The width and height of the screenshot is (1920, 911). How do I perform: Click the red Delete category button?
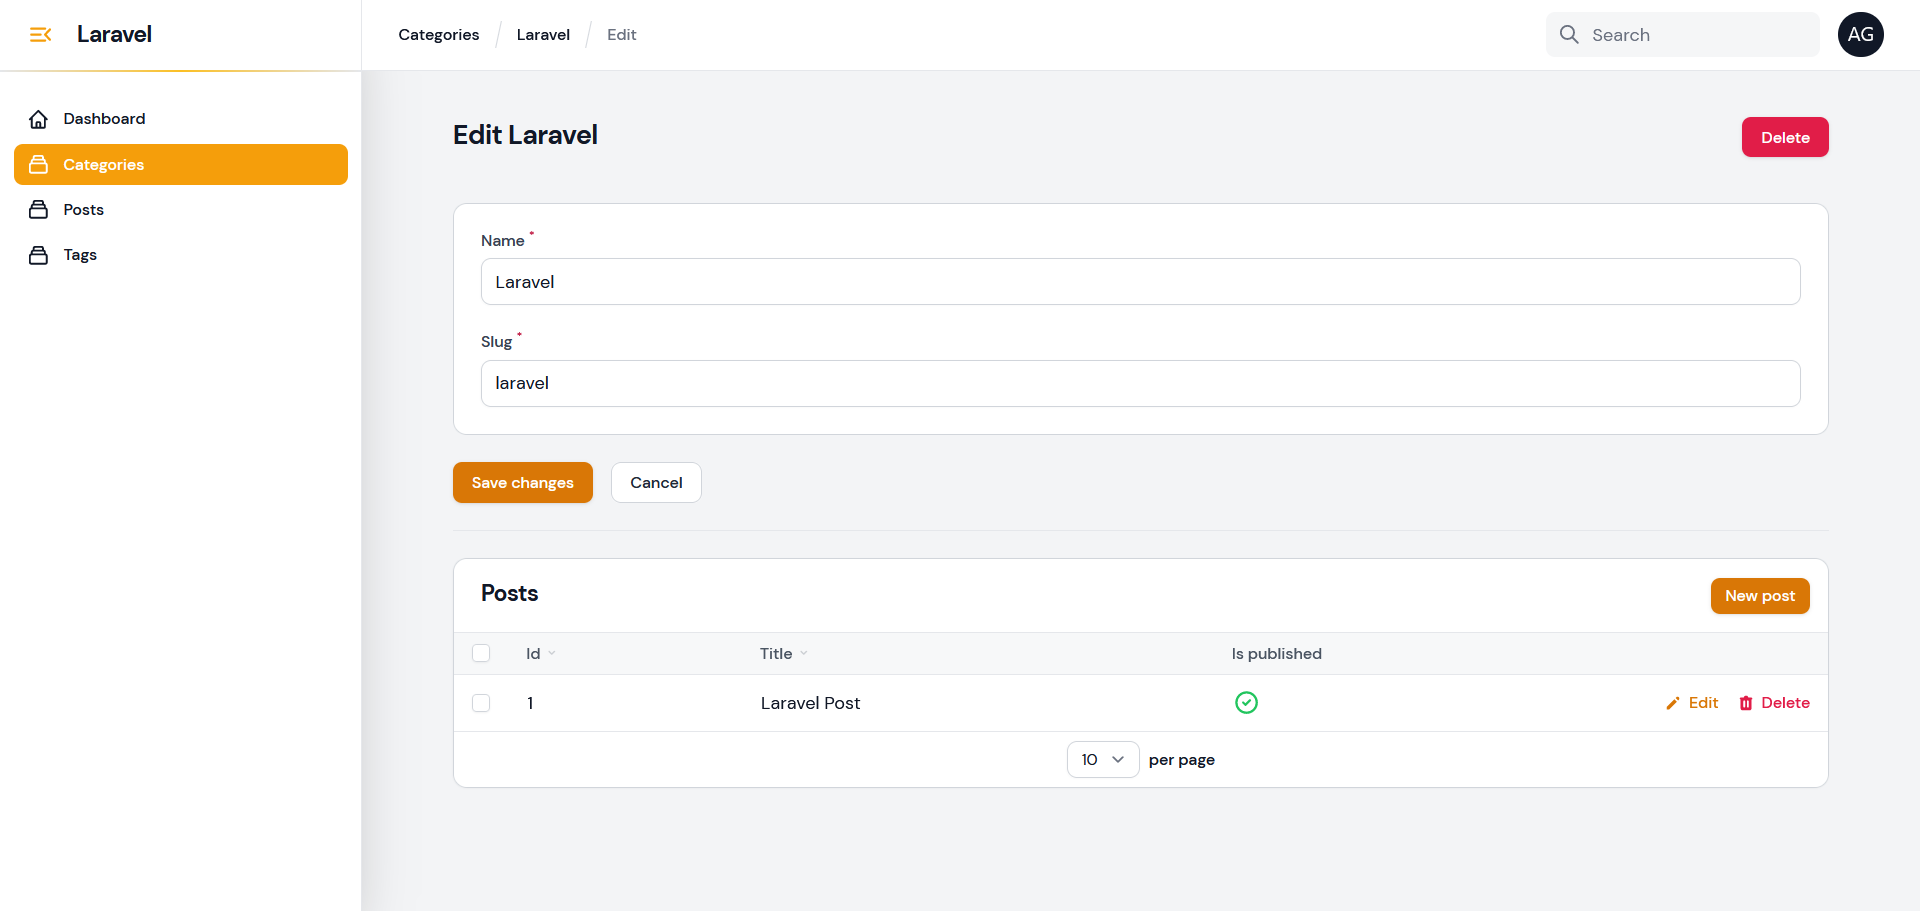click(1785, 137)
